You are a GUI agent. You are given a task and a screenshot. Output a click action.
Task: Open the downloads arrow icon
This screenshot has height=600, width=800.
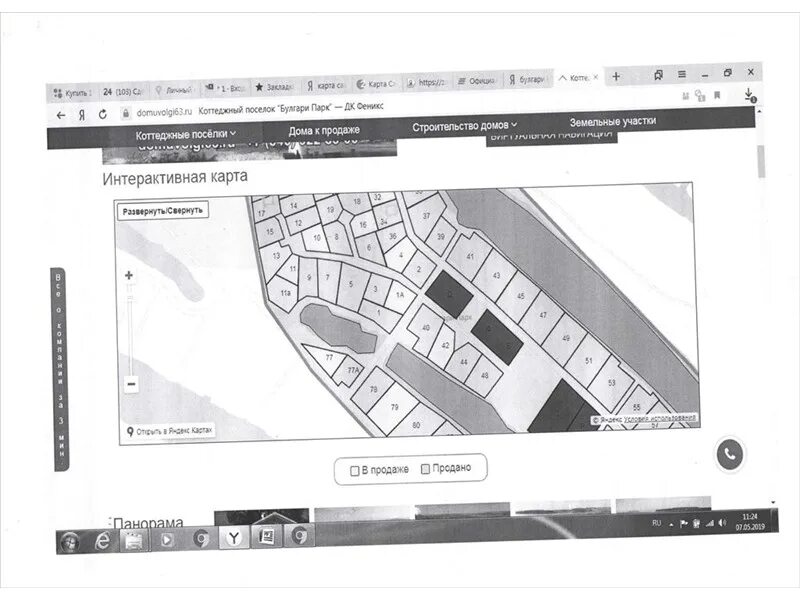coord(749,95)
